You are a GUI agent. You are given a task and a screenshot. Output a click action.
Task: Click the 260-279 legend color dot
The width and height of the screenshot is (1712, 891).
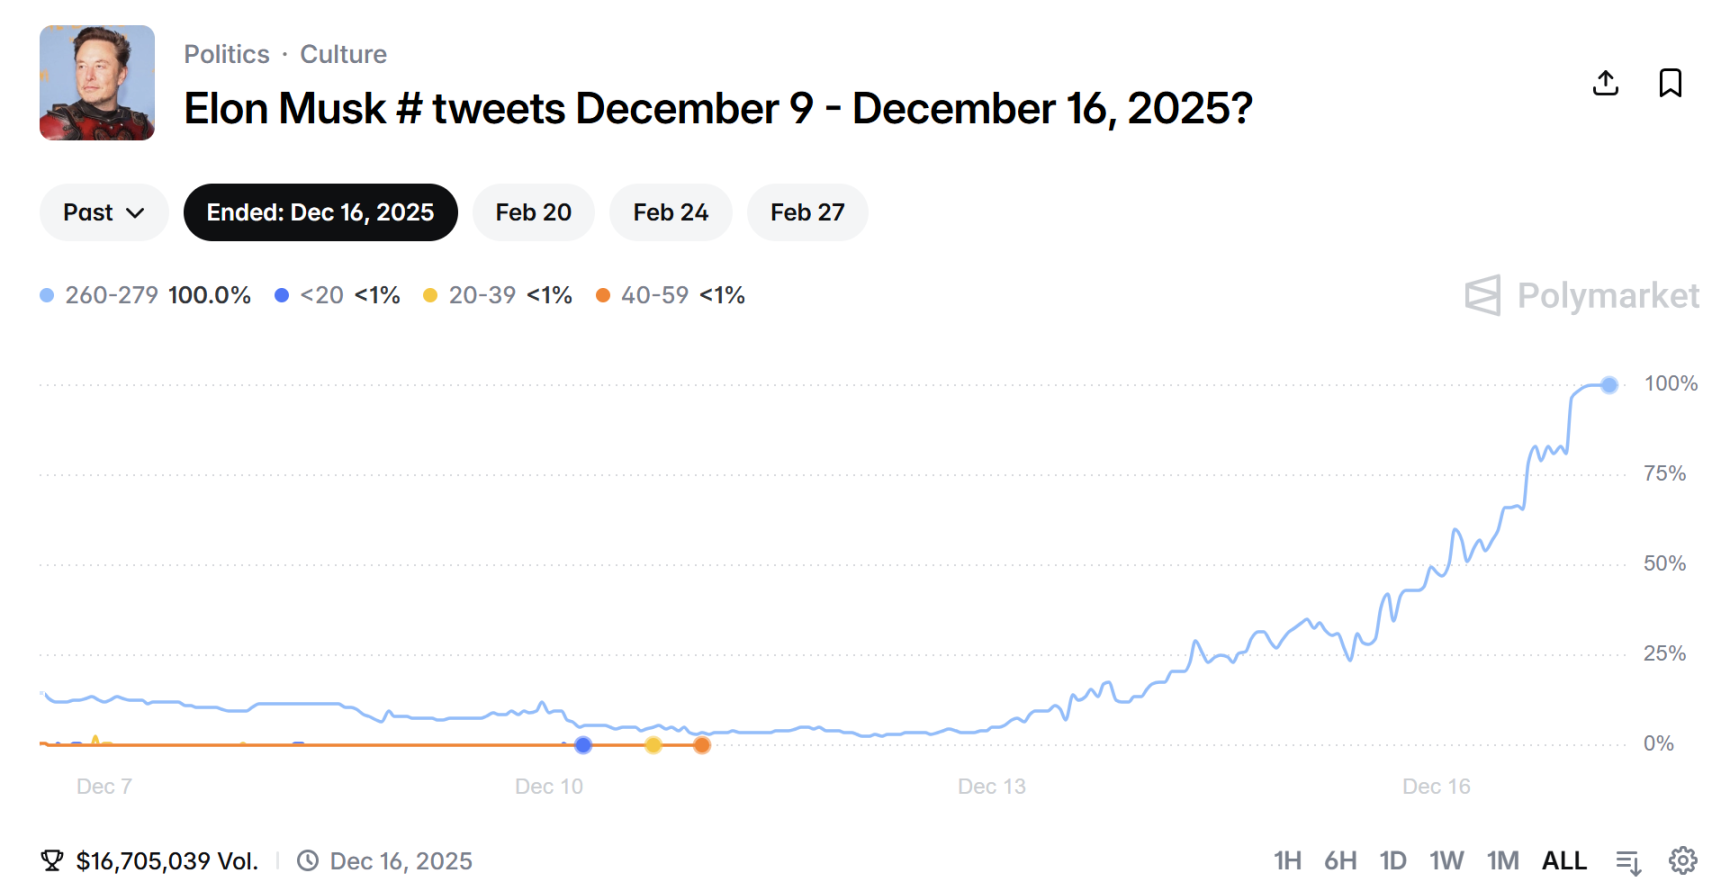(47, 295)
